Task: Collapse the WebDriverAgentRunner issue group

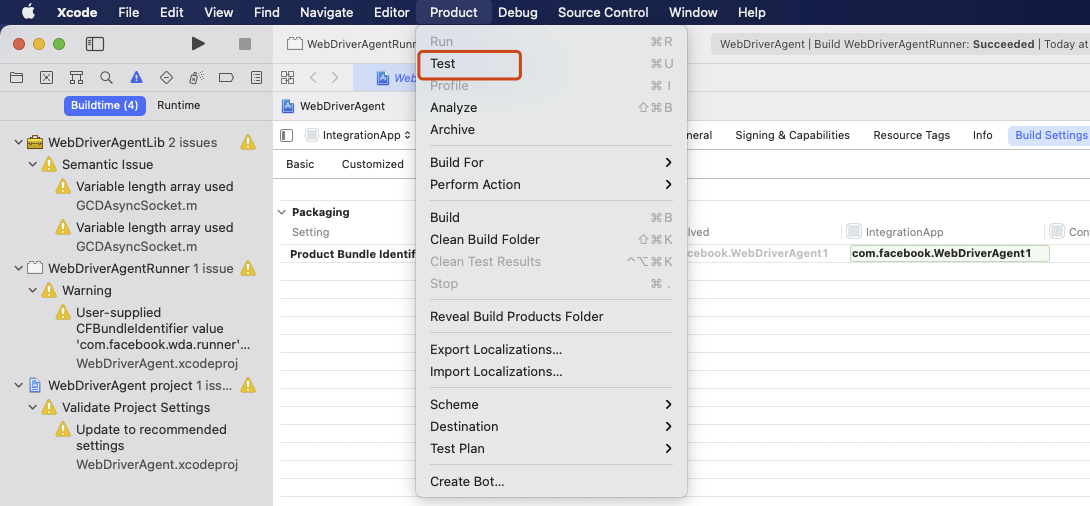Action: point(19,268)
